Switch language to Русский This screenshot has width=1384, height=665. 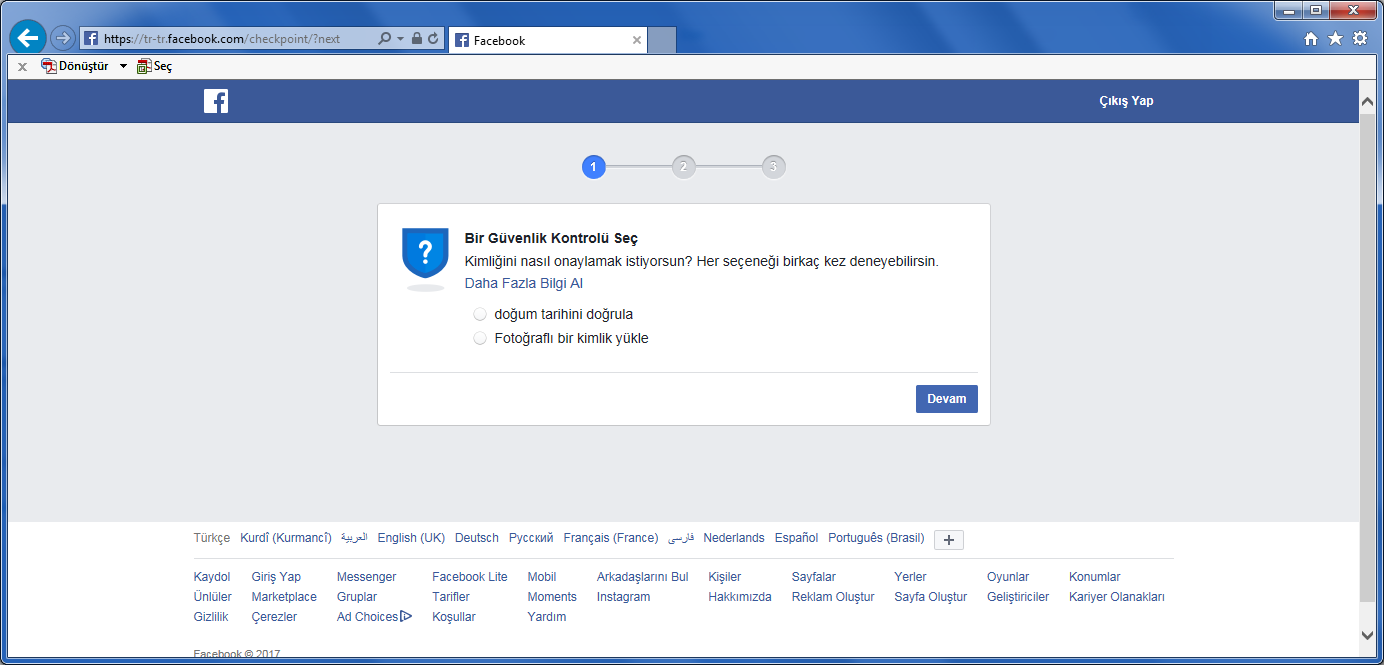coord(531,538)
